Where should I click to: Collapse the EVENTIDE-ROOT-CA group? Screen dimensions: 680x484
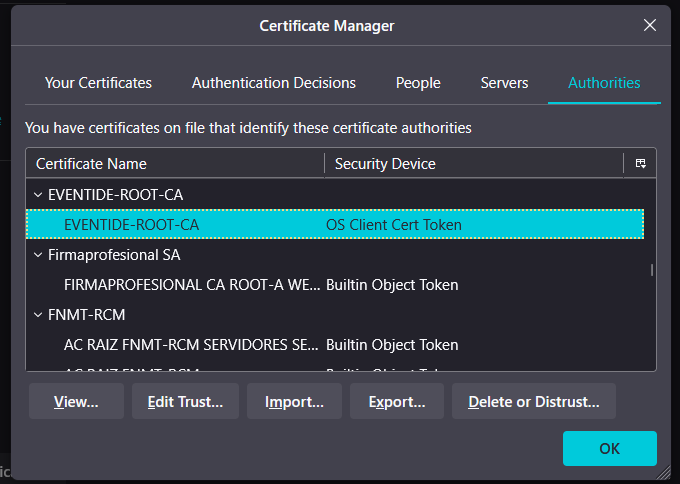(38, 195)
